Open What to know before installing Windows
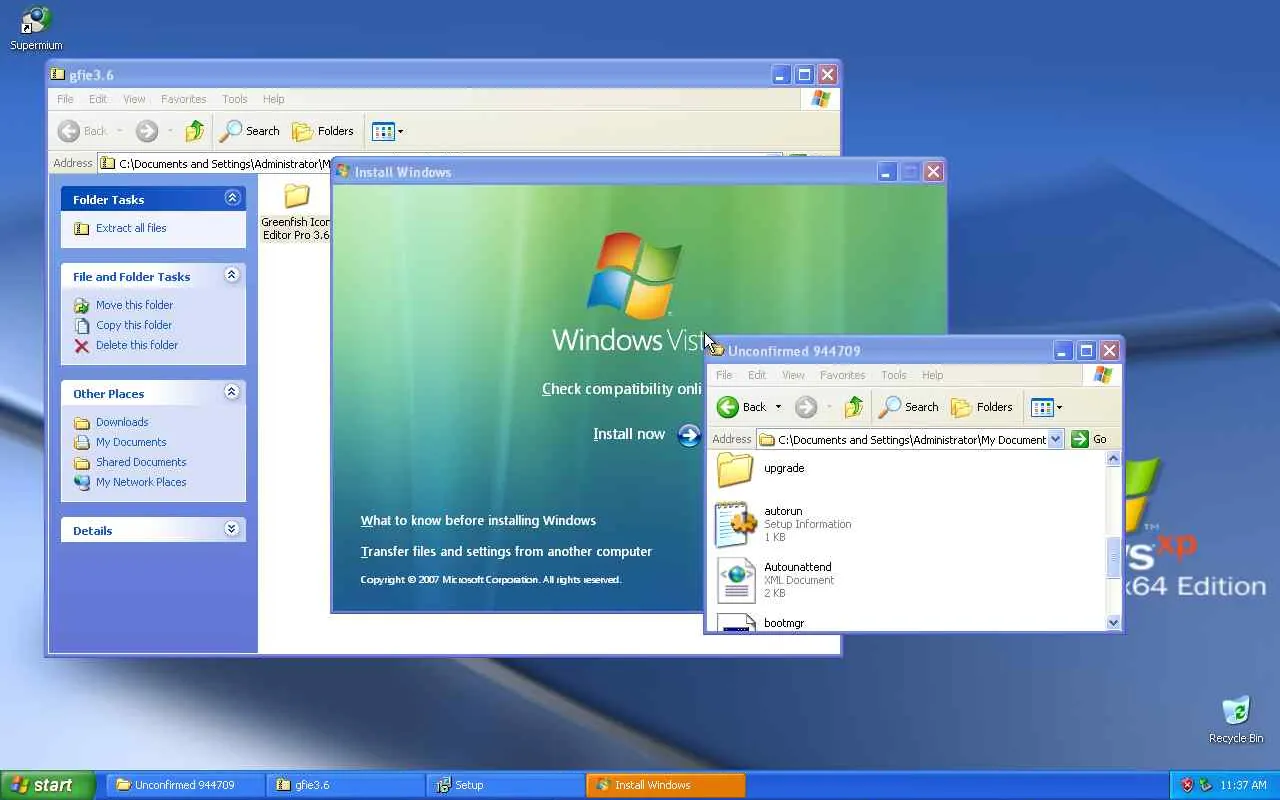1280x800 pixels. point(478,520)
